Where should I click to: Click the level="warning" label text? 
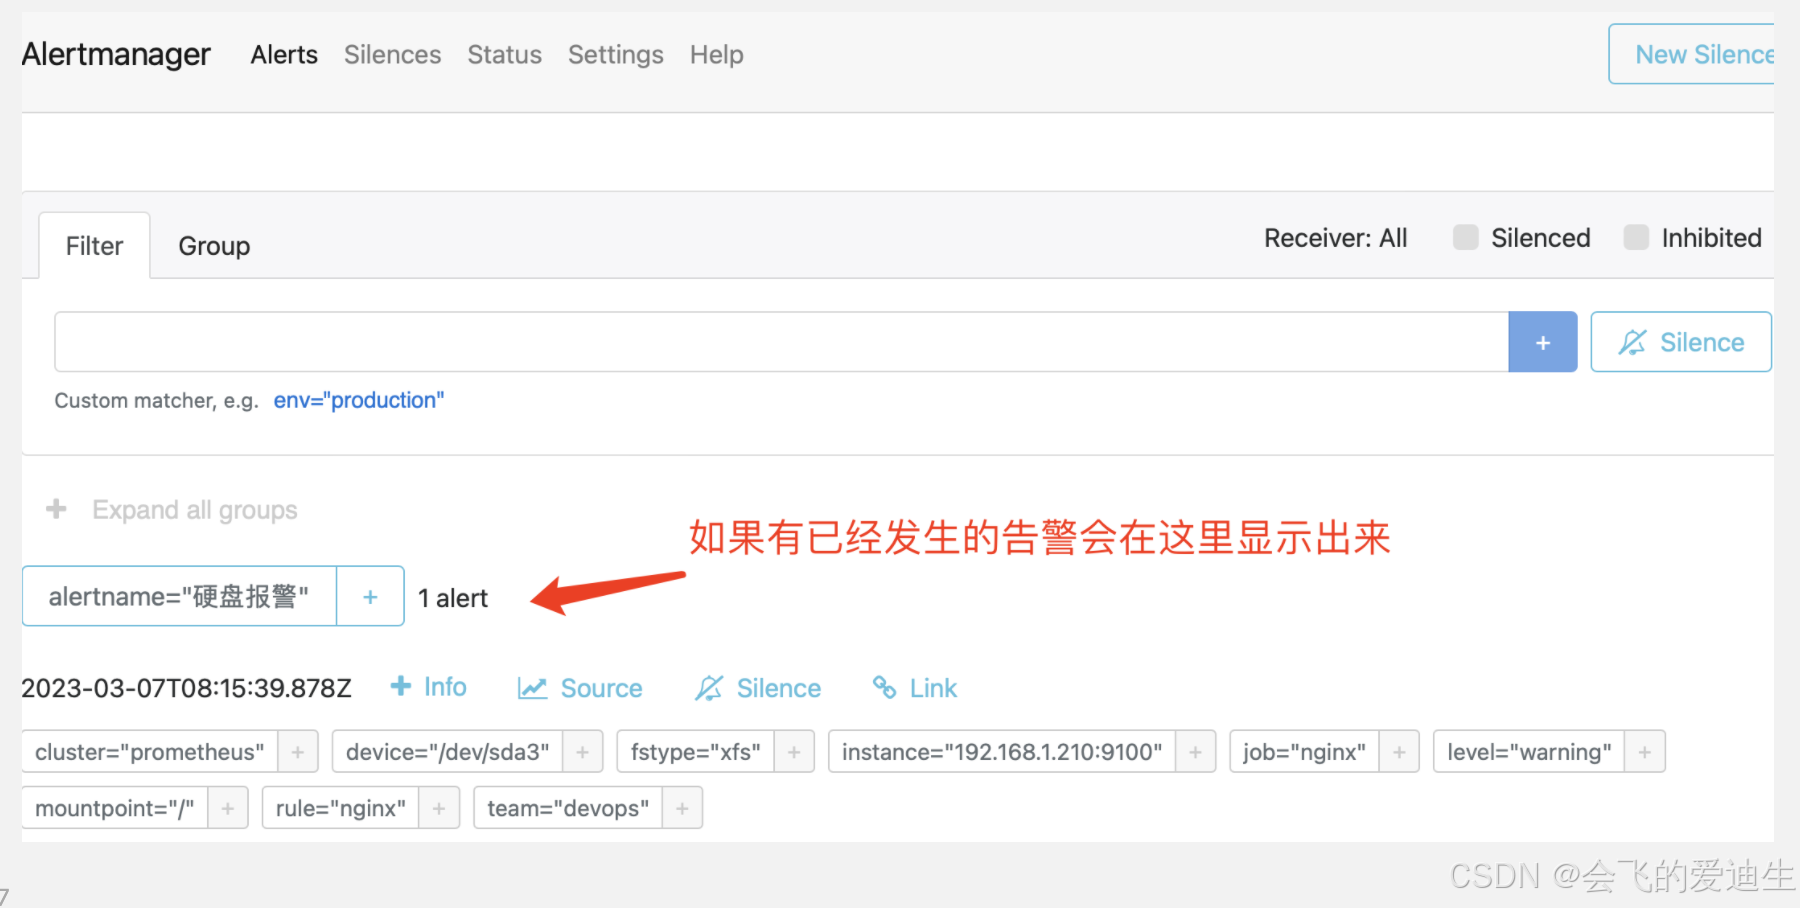[x=1529, y=752]
